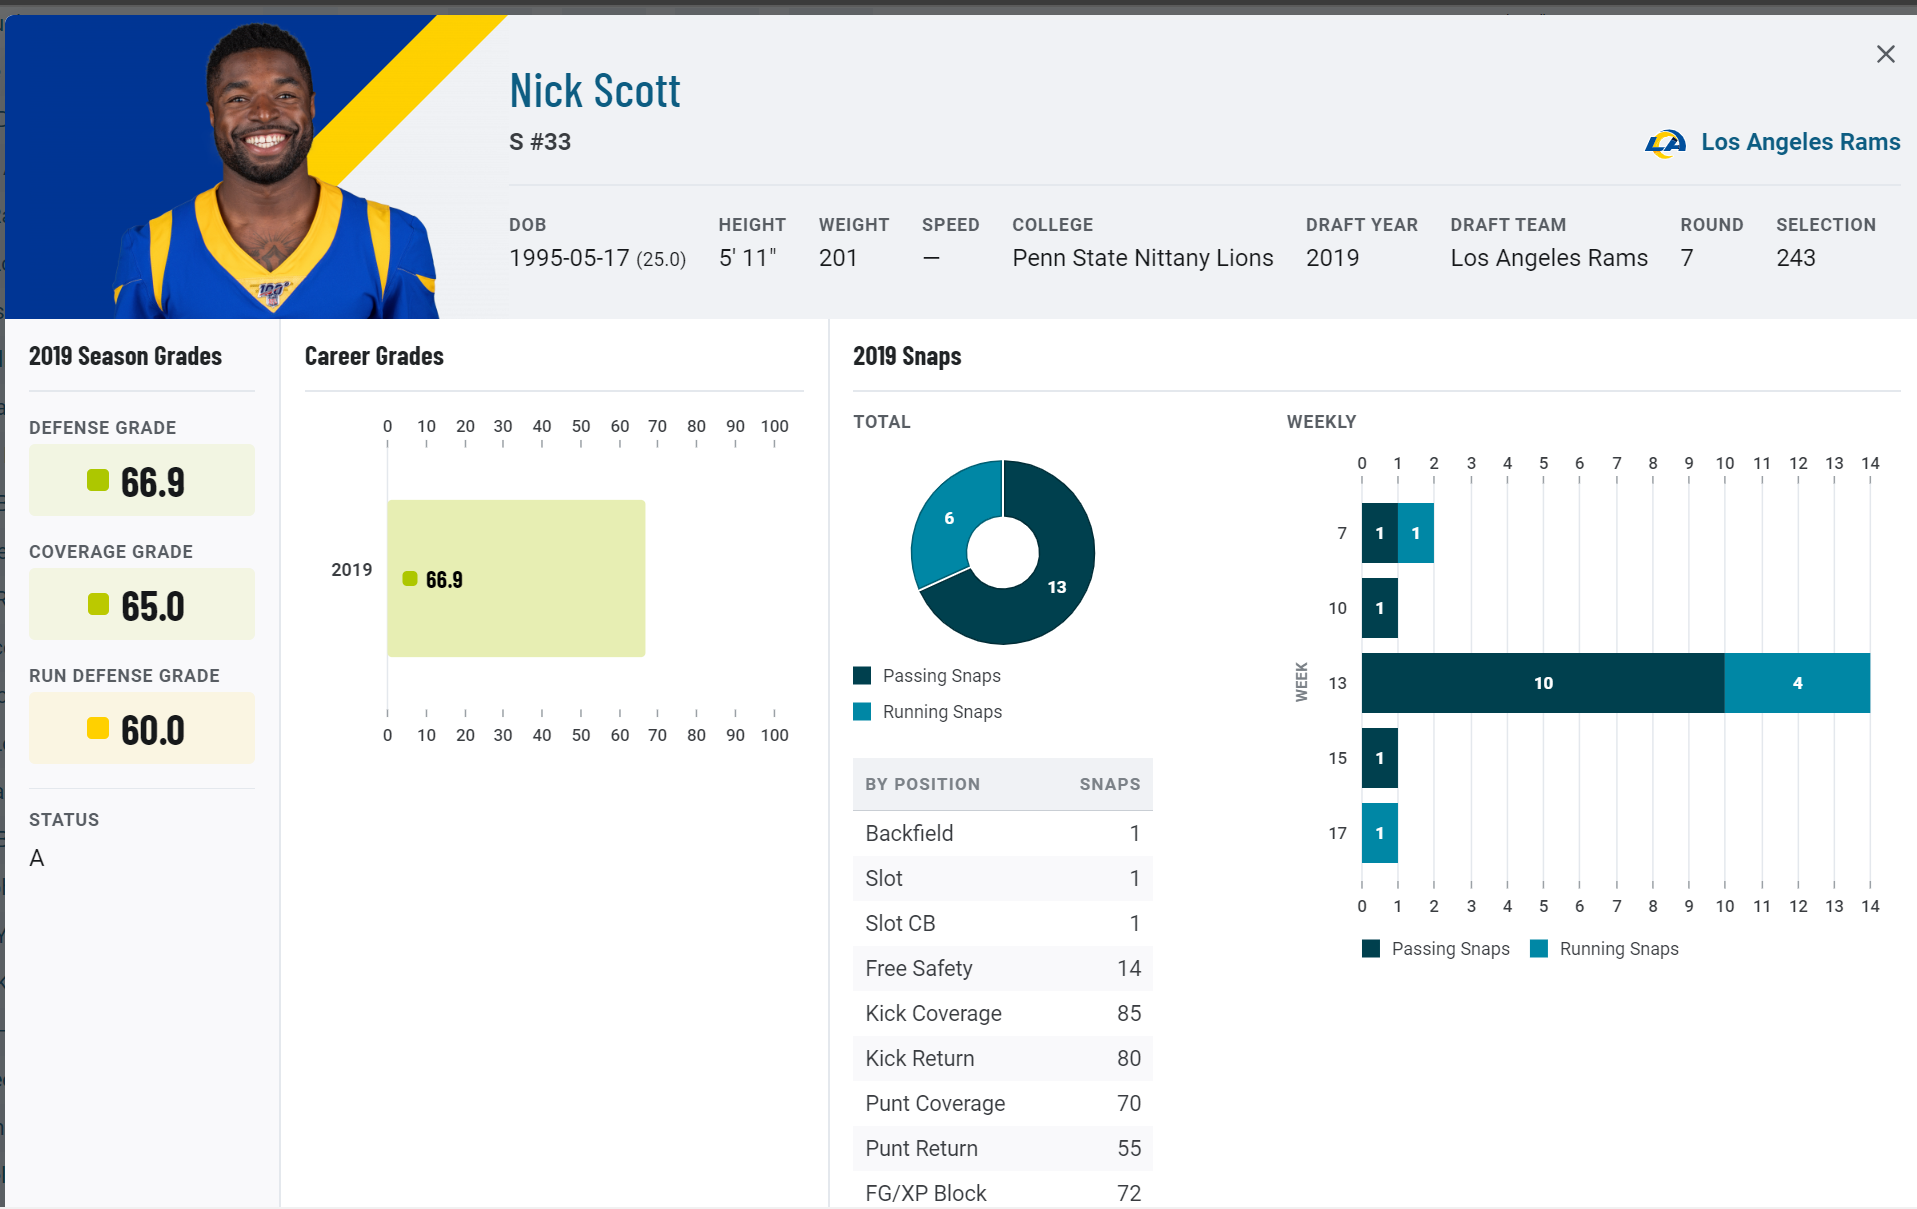Click the draft year 2019 value
Image resolution: width=1917 pixels, height=1209 pixels.
(1332, 258)
